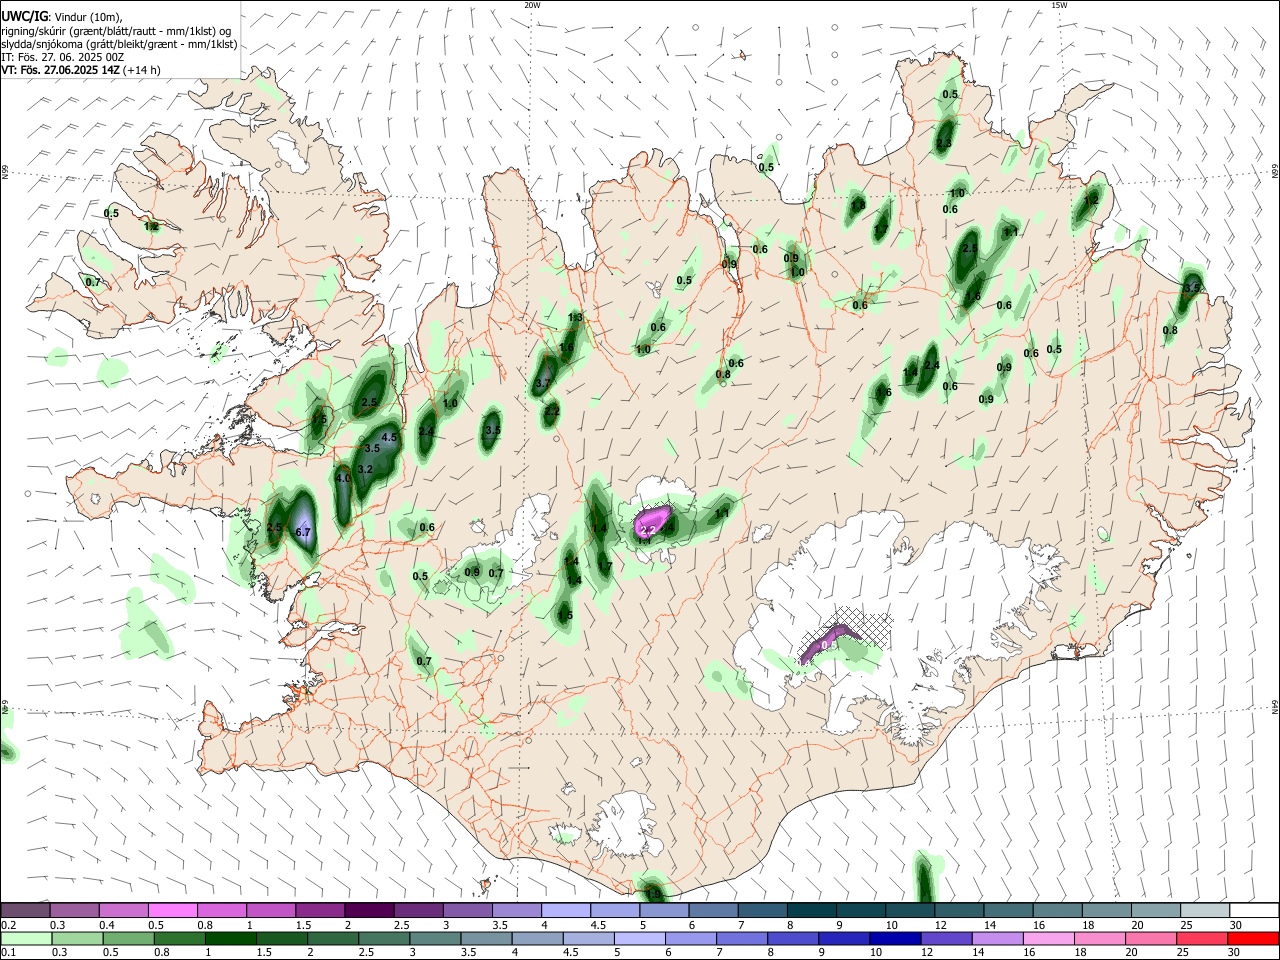Click the 4.5 rain value in west Iceland
This screenshot has height=960, width=1280.
pyautogui.click(x=389, y=437)
